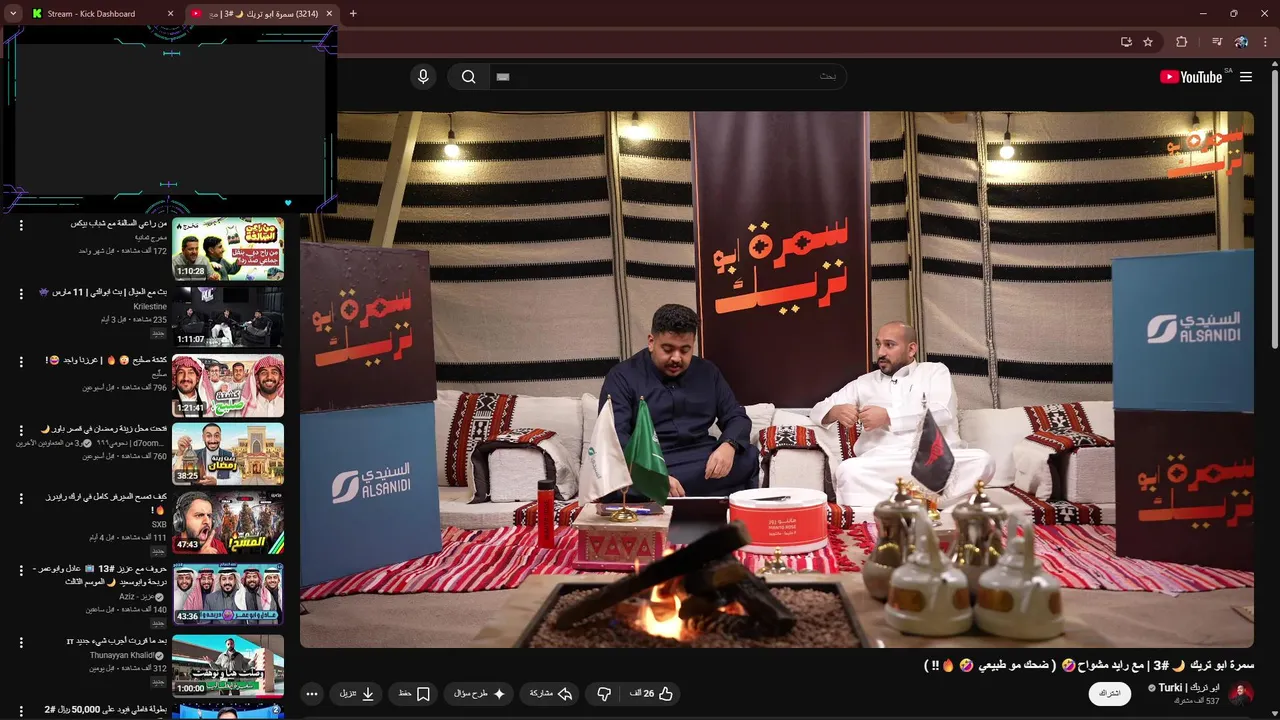Open the طرح سؤال ask button
Screen dimensions: 1280x720
[x=481, y=693]
